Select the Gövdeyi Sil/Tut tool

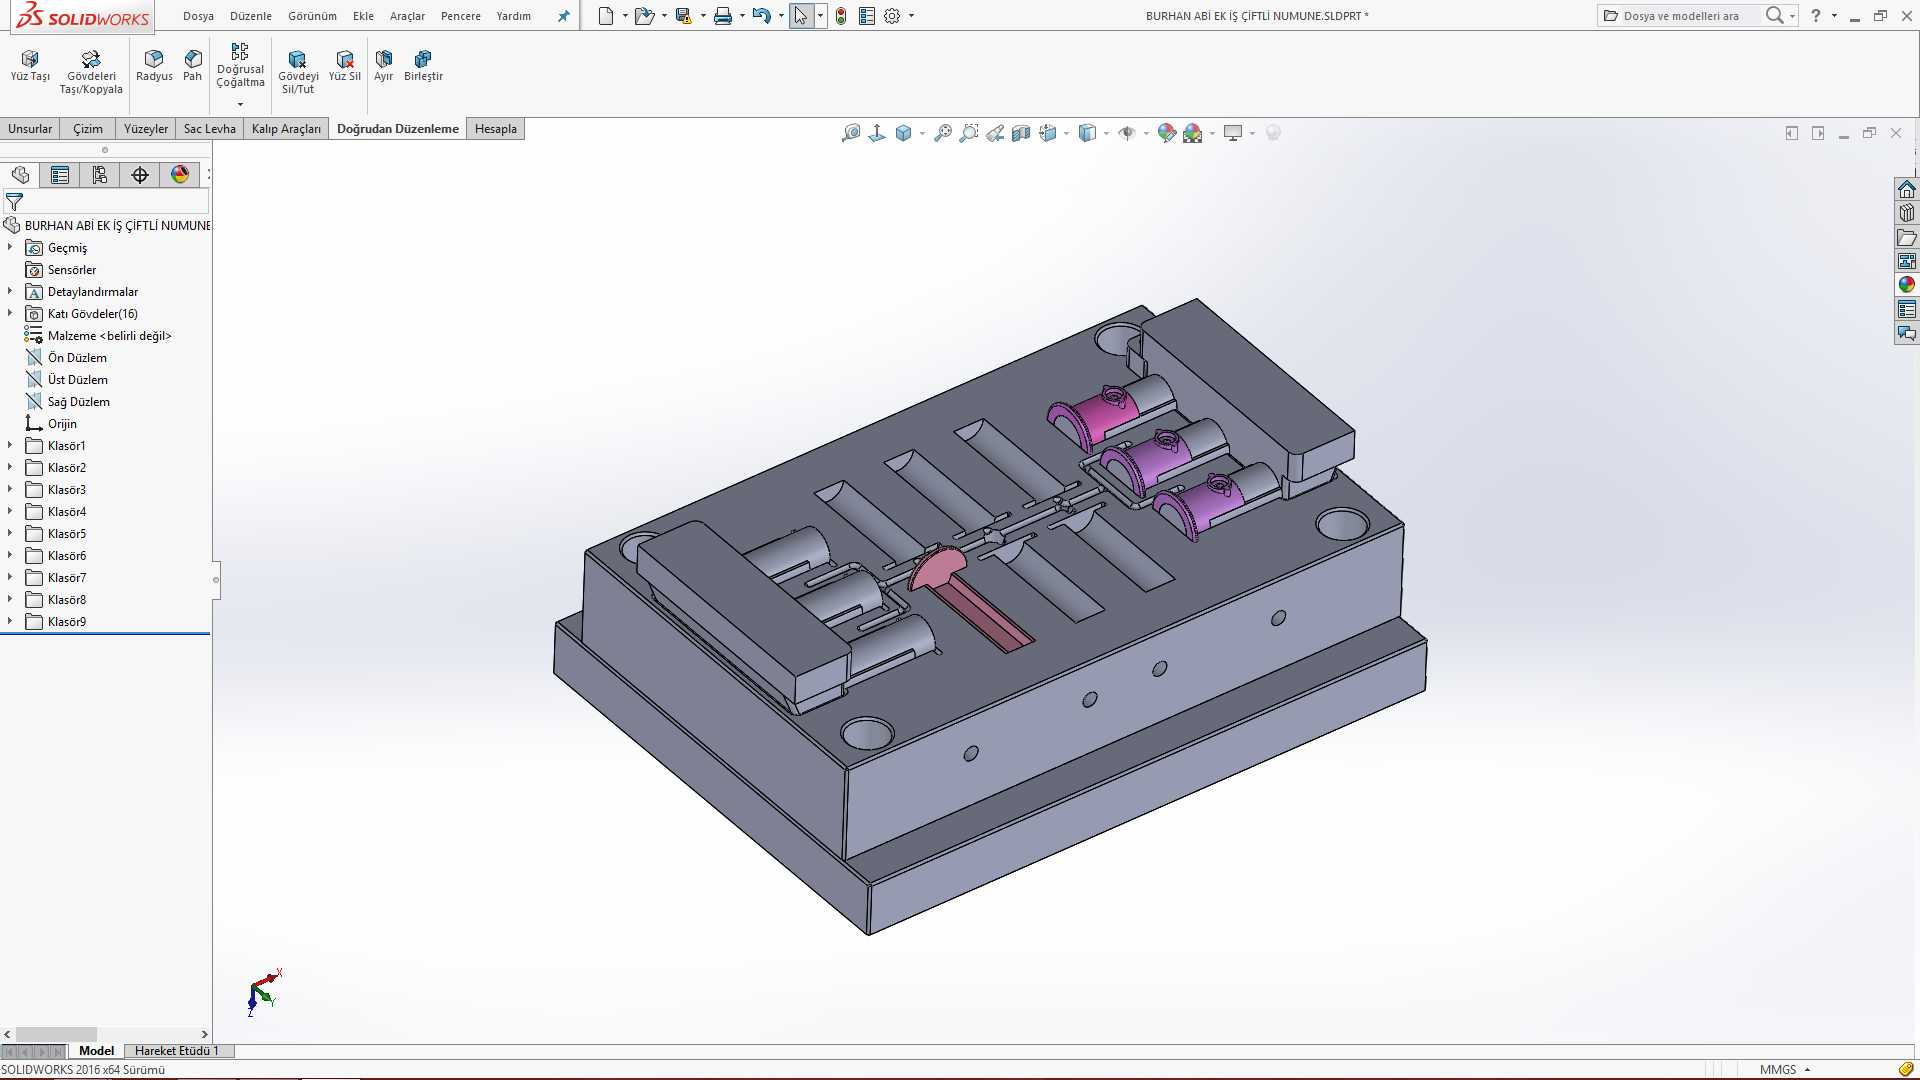(298, 72)
